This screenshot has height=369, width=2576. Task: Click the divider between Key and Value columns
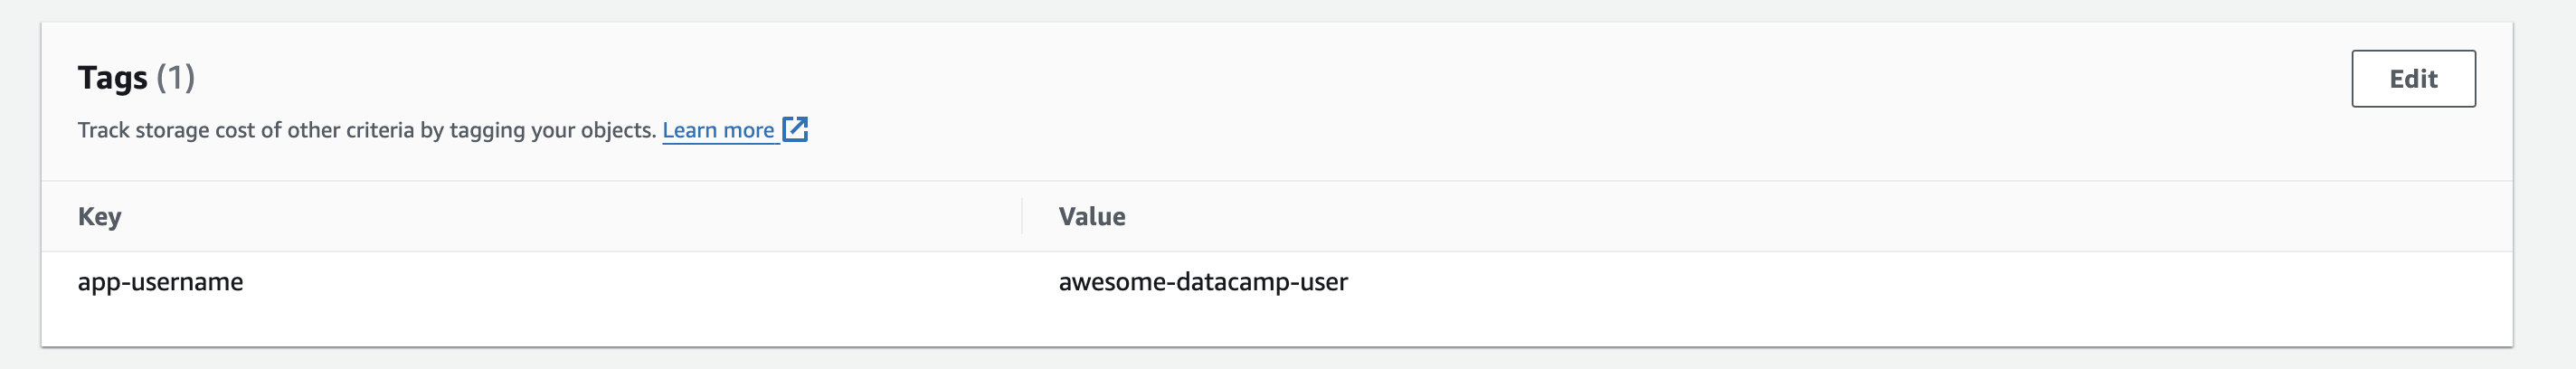pyautogui.click(x=1022, y=216)
